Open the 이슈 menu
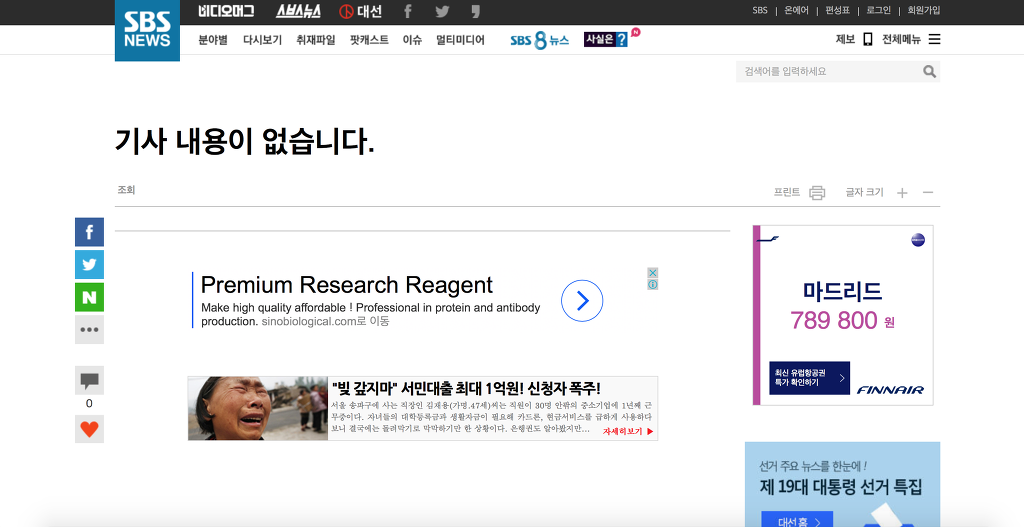This screenshot has width=1024, height=527. 412,40
